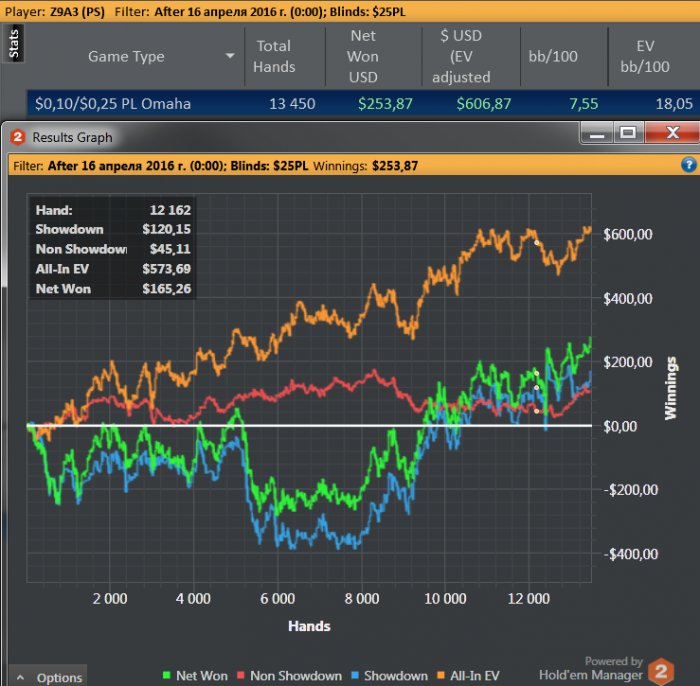The height and width of the screenshot is (686, 700).
Task: Toggle the green Net Won legend swatch
Action: [x=167, y=675]
